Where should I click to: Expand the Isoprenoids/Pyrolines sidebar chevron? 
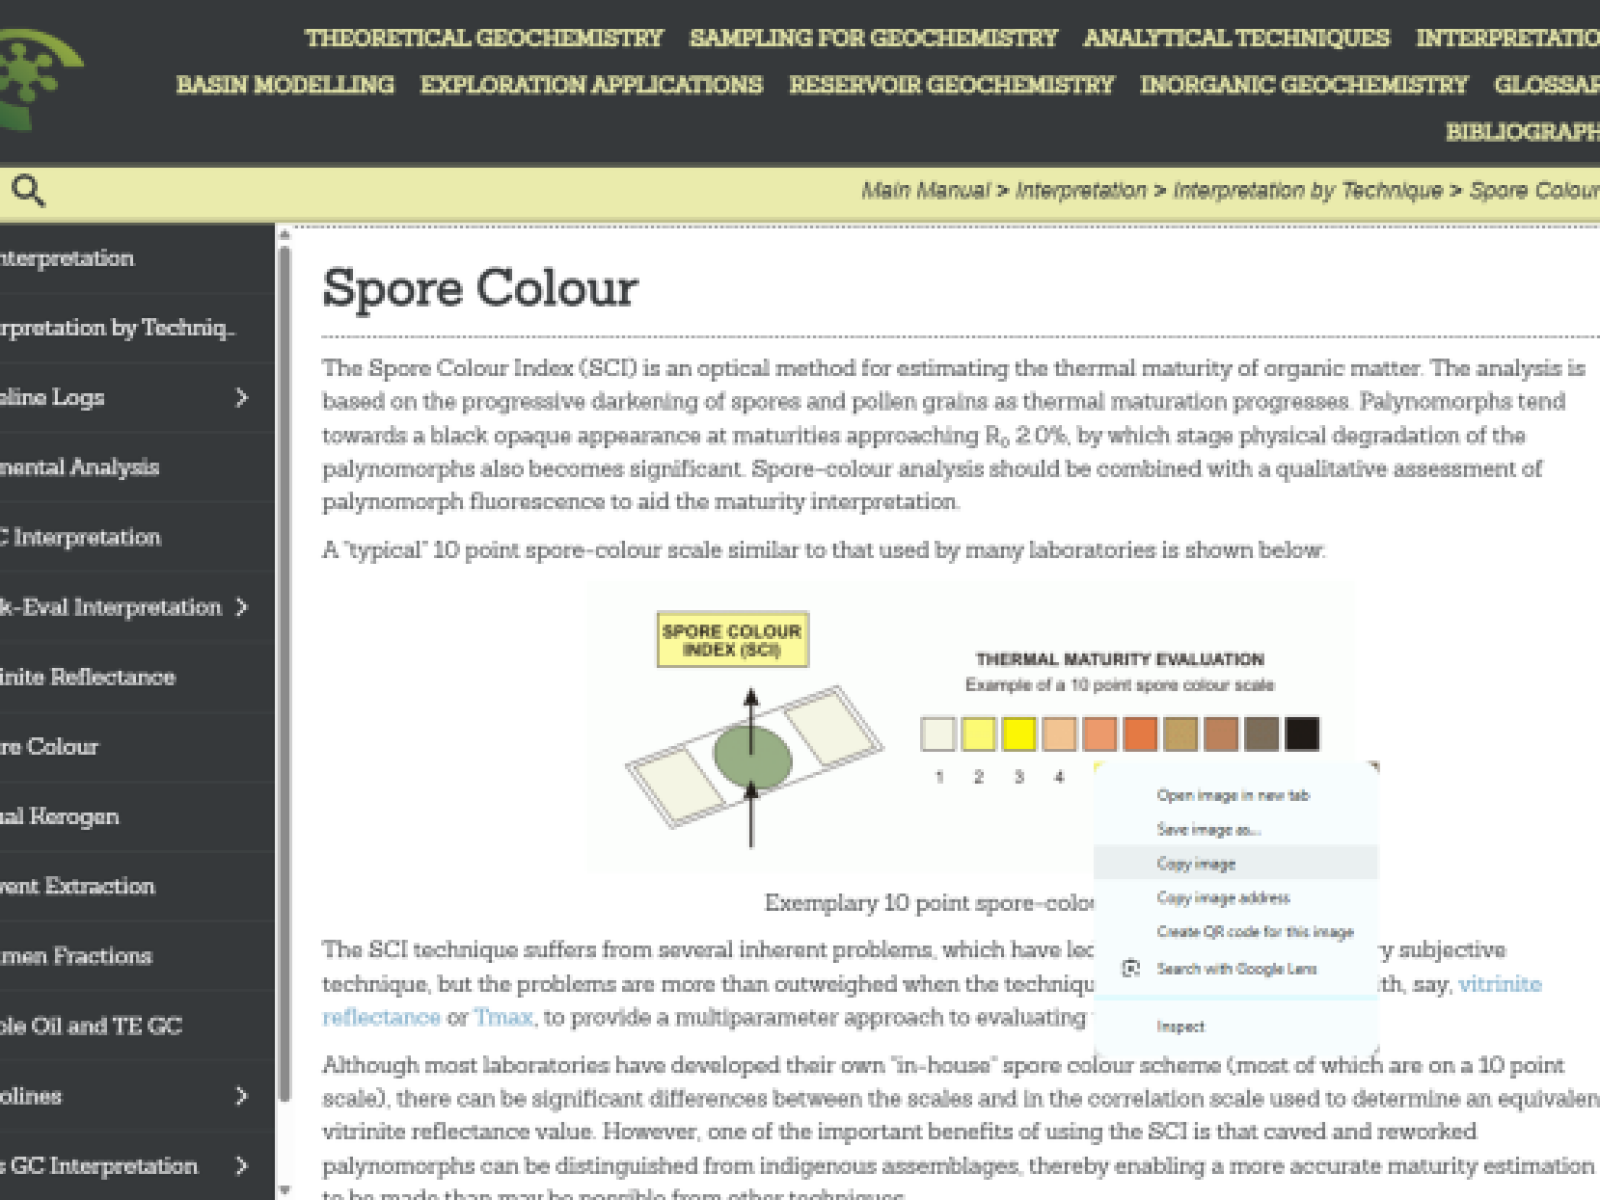[241, 1096]
